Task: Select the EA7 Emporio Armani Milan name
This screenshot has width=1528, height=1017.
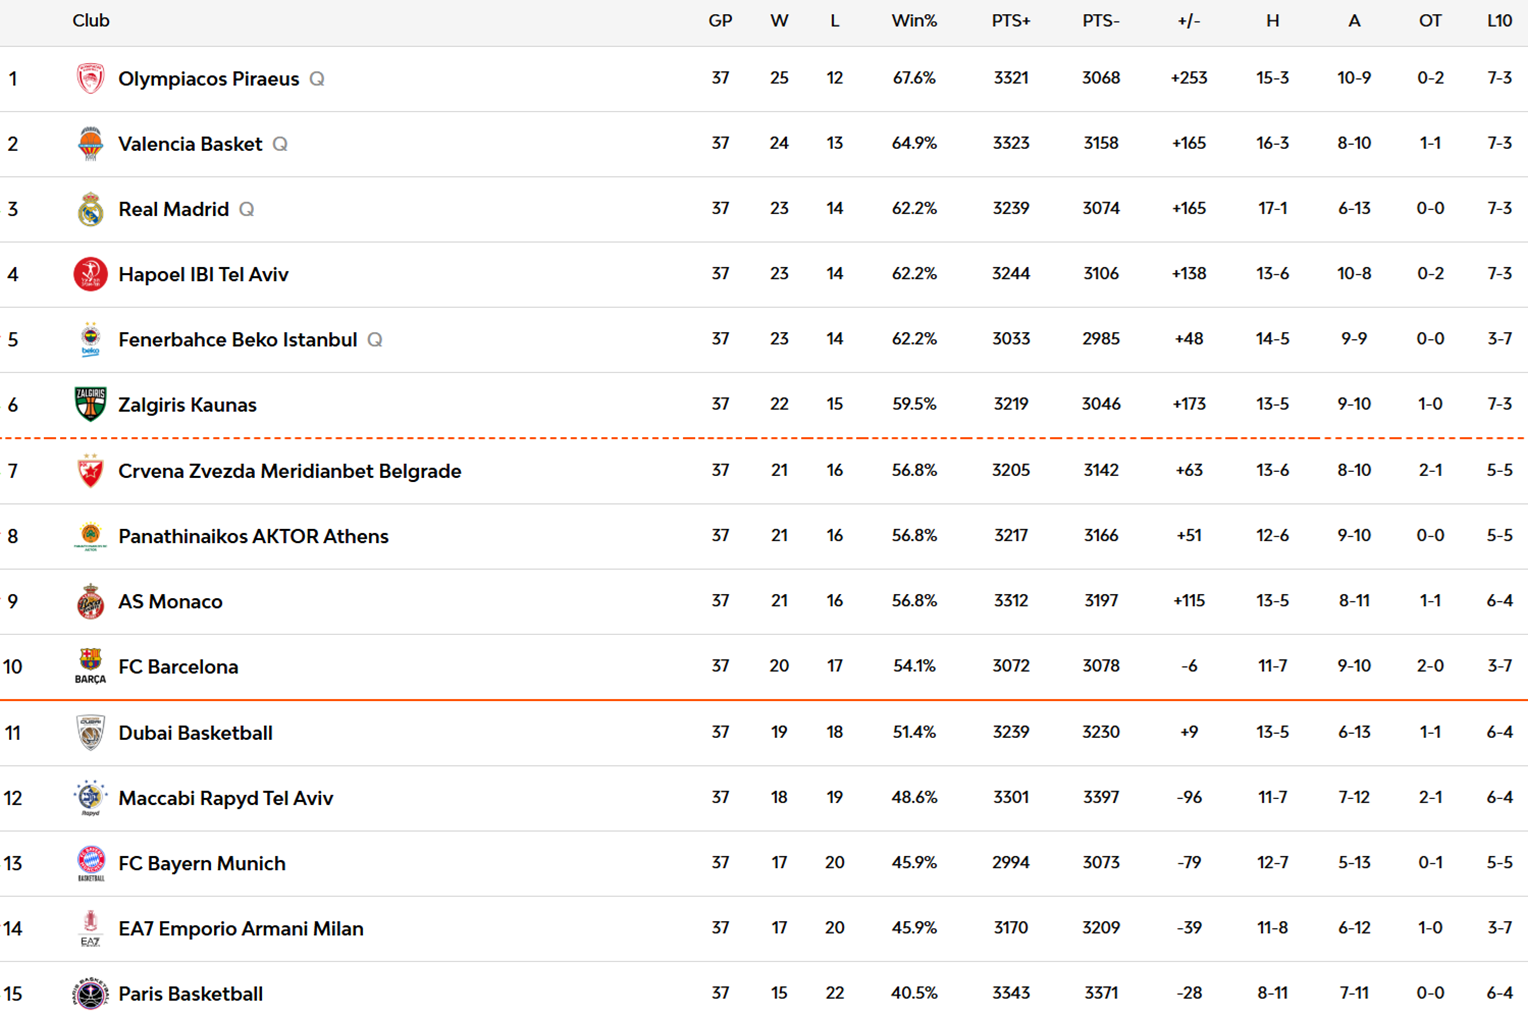Action: (240, 928)
